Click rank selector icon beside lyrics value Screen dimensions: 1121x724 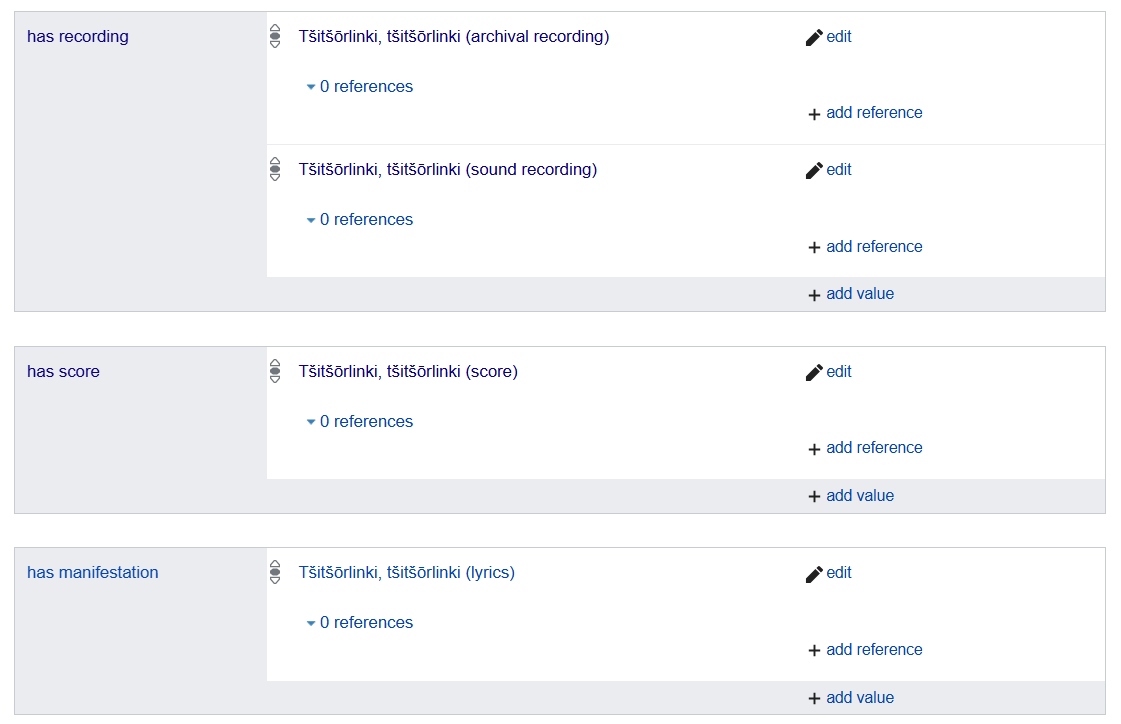tap(275, 572)
